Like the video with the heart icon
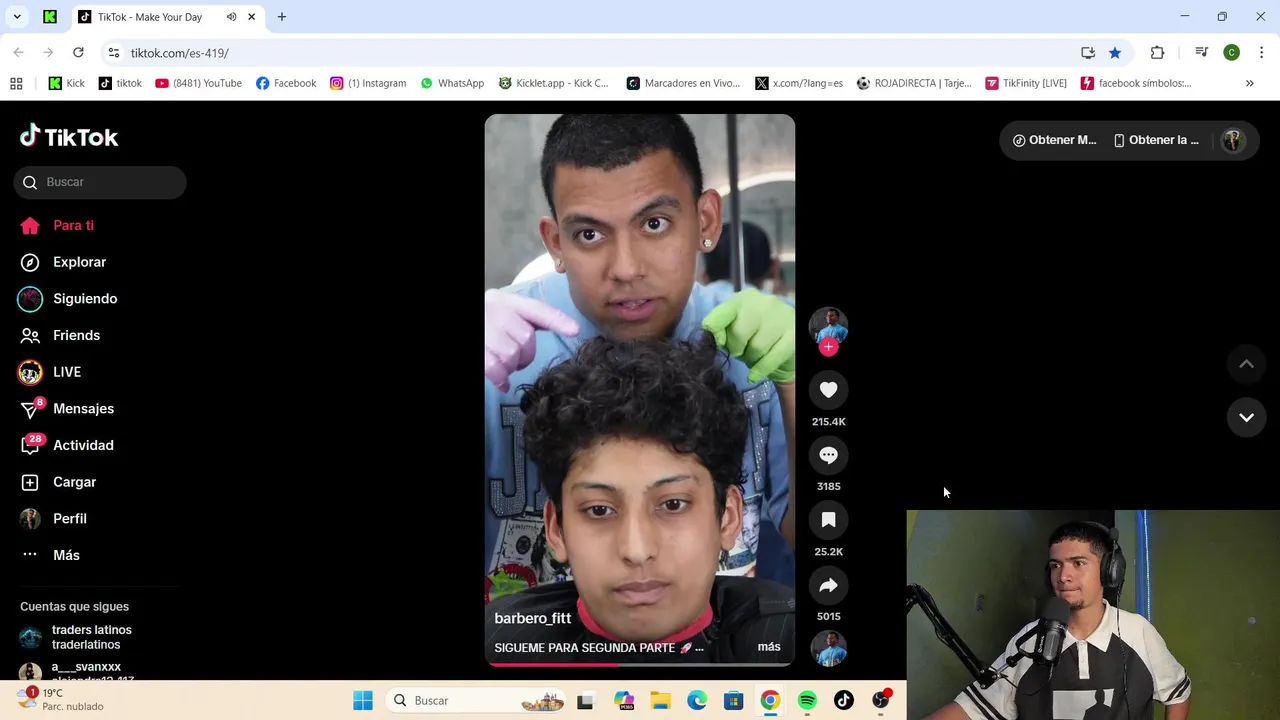The width and height of the screenshot is (1280, 720). point(828,390)
